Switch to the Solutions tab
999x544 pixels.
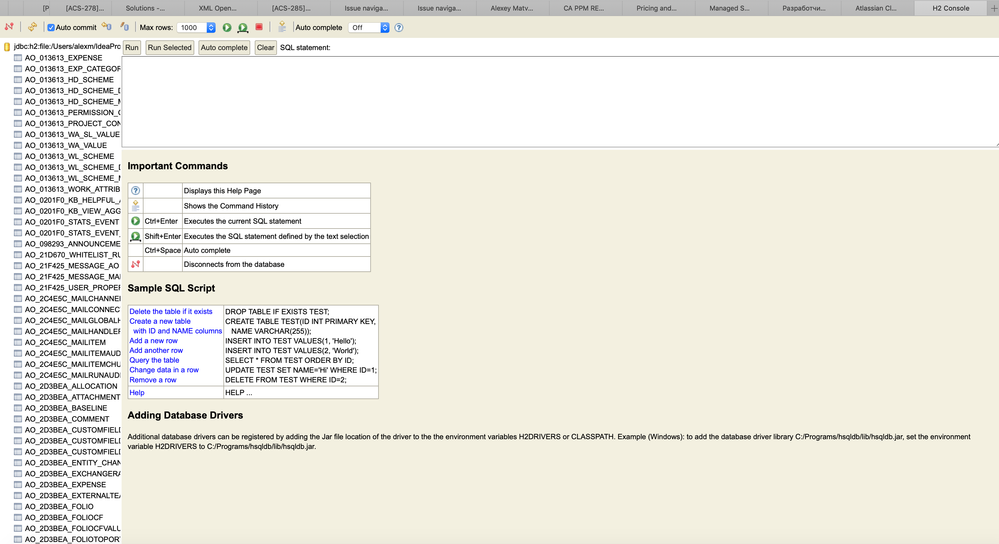[145, 8]
